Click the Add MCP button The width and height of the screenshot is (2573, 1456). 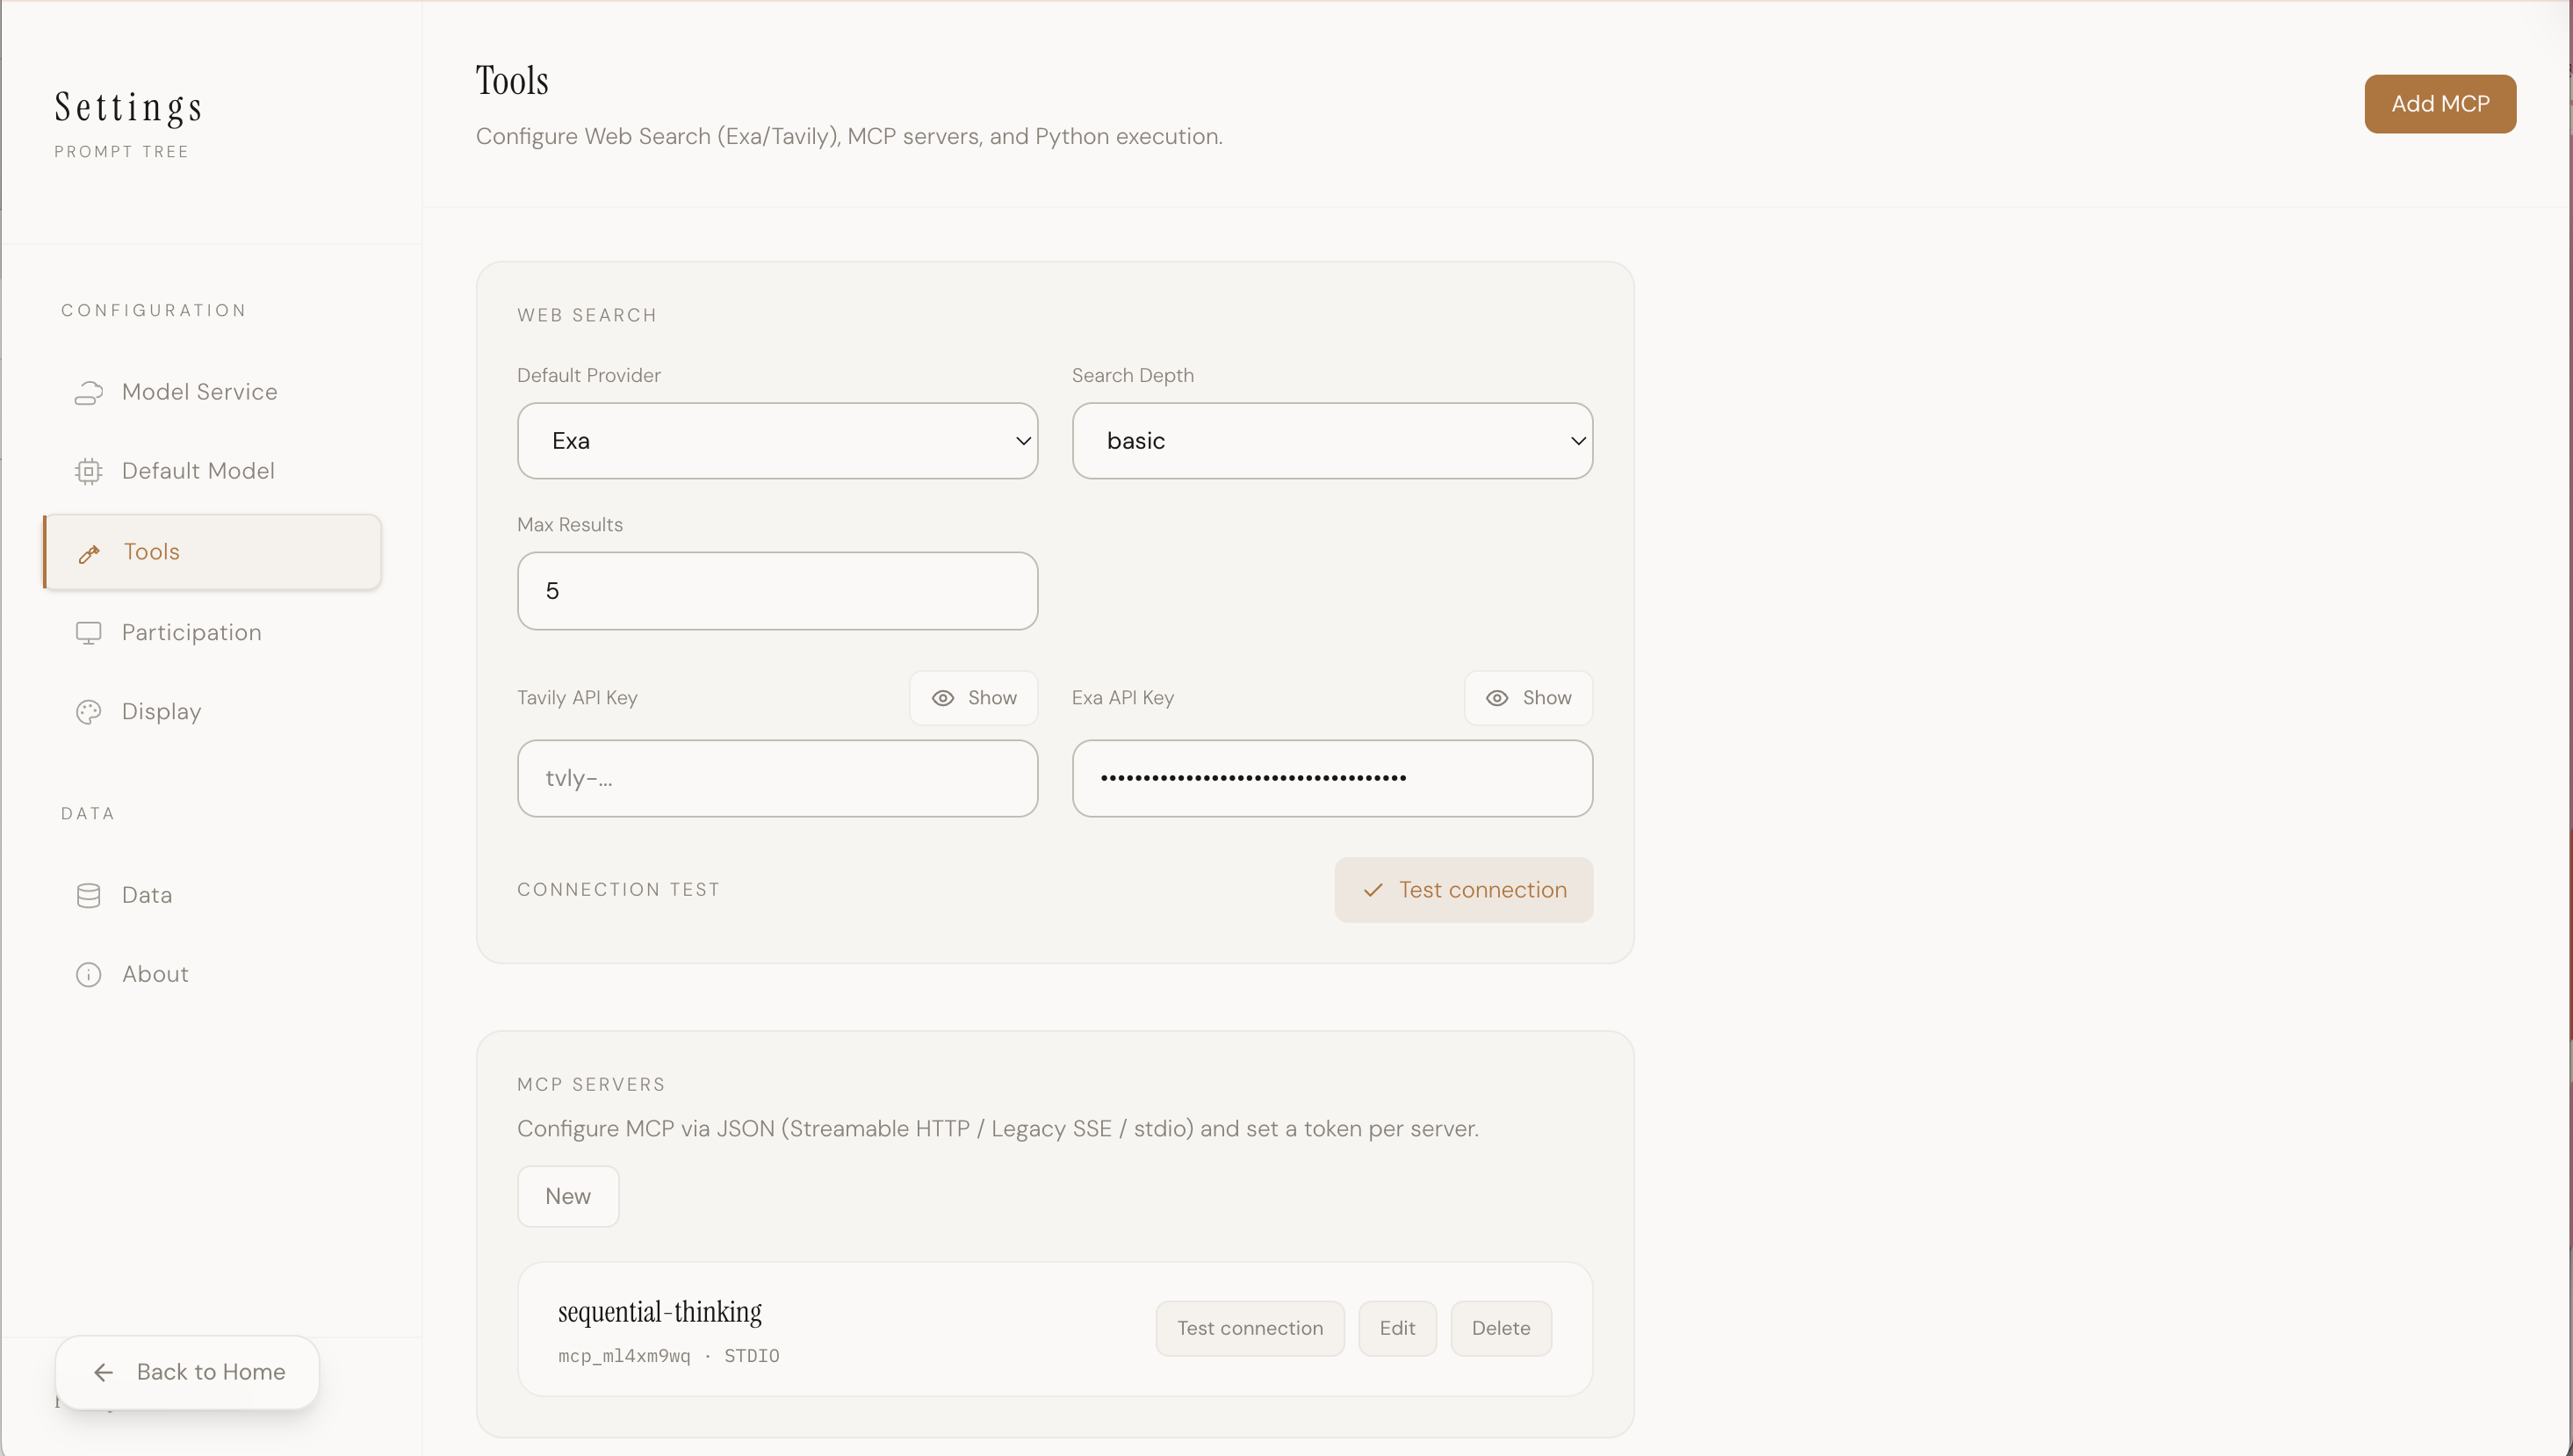[2440, 104]
